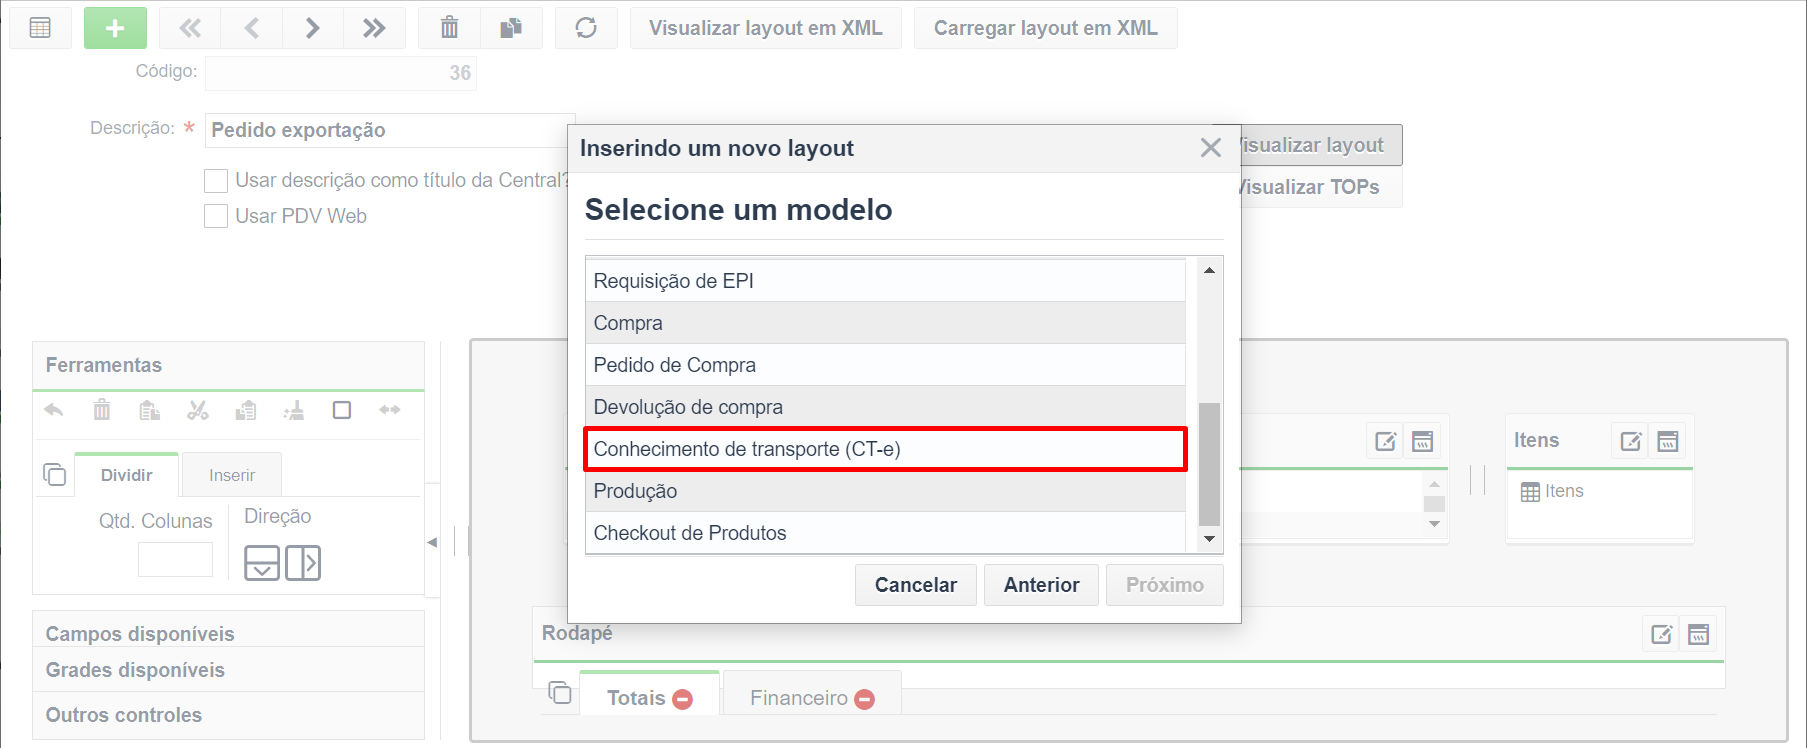This screenshot has height=748, width=1807.
Task: Click the edit icon in Itens panel
Action: (1630, 441)
